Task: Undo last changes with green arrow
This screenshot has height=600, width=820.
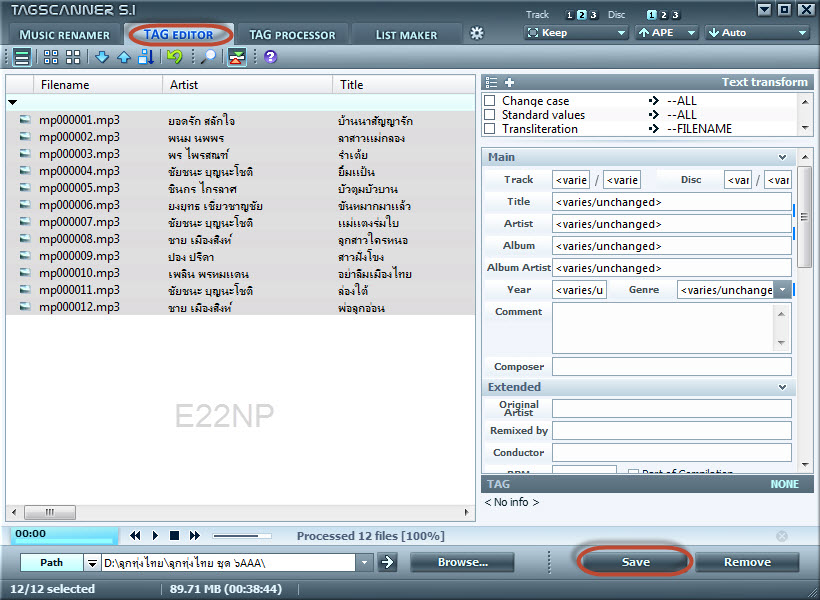Action: click(175, 56)
